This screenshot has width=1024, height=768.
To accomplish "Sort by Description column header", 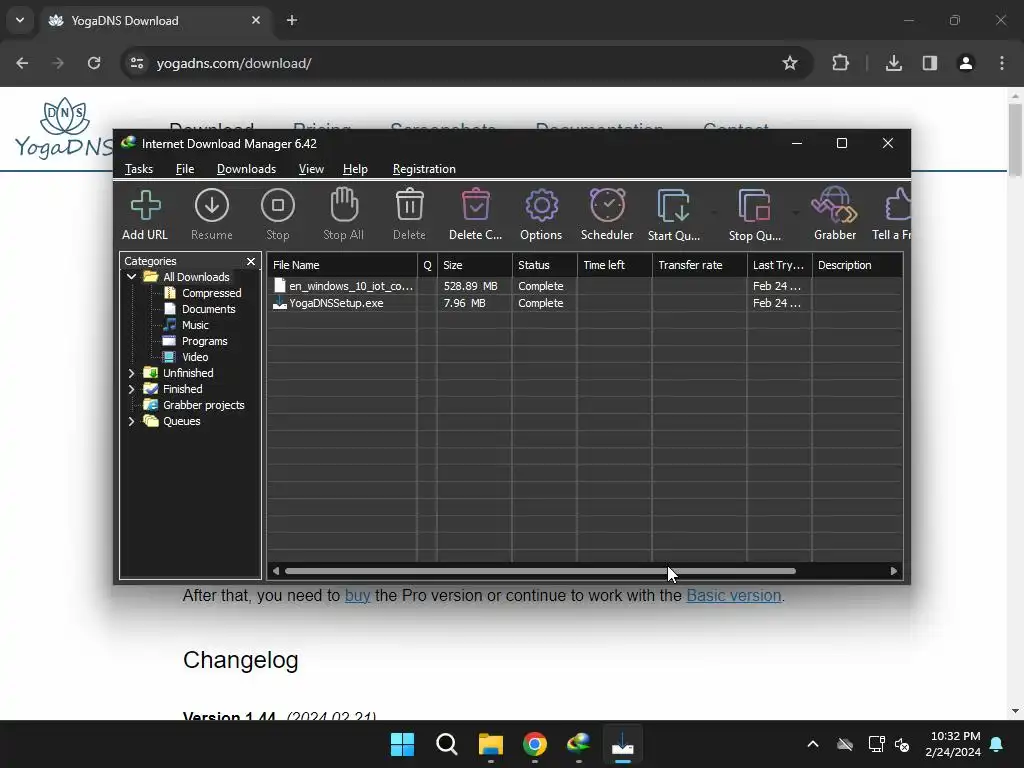I will (x=857, y=265).
